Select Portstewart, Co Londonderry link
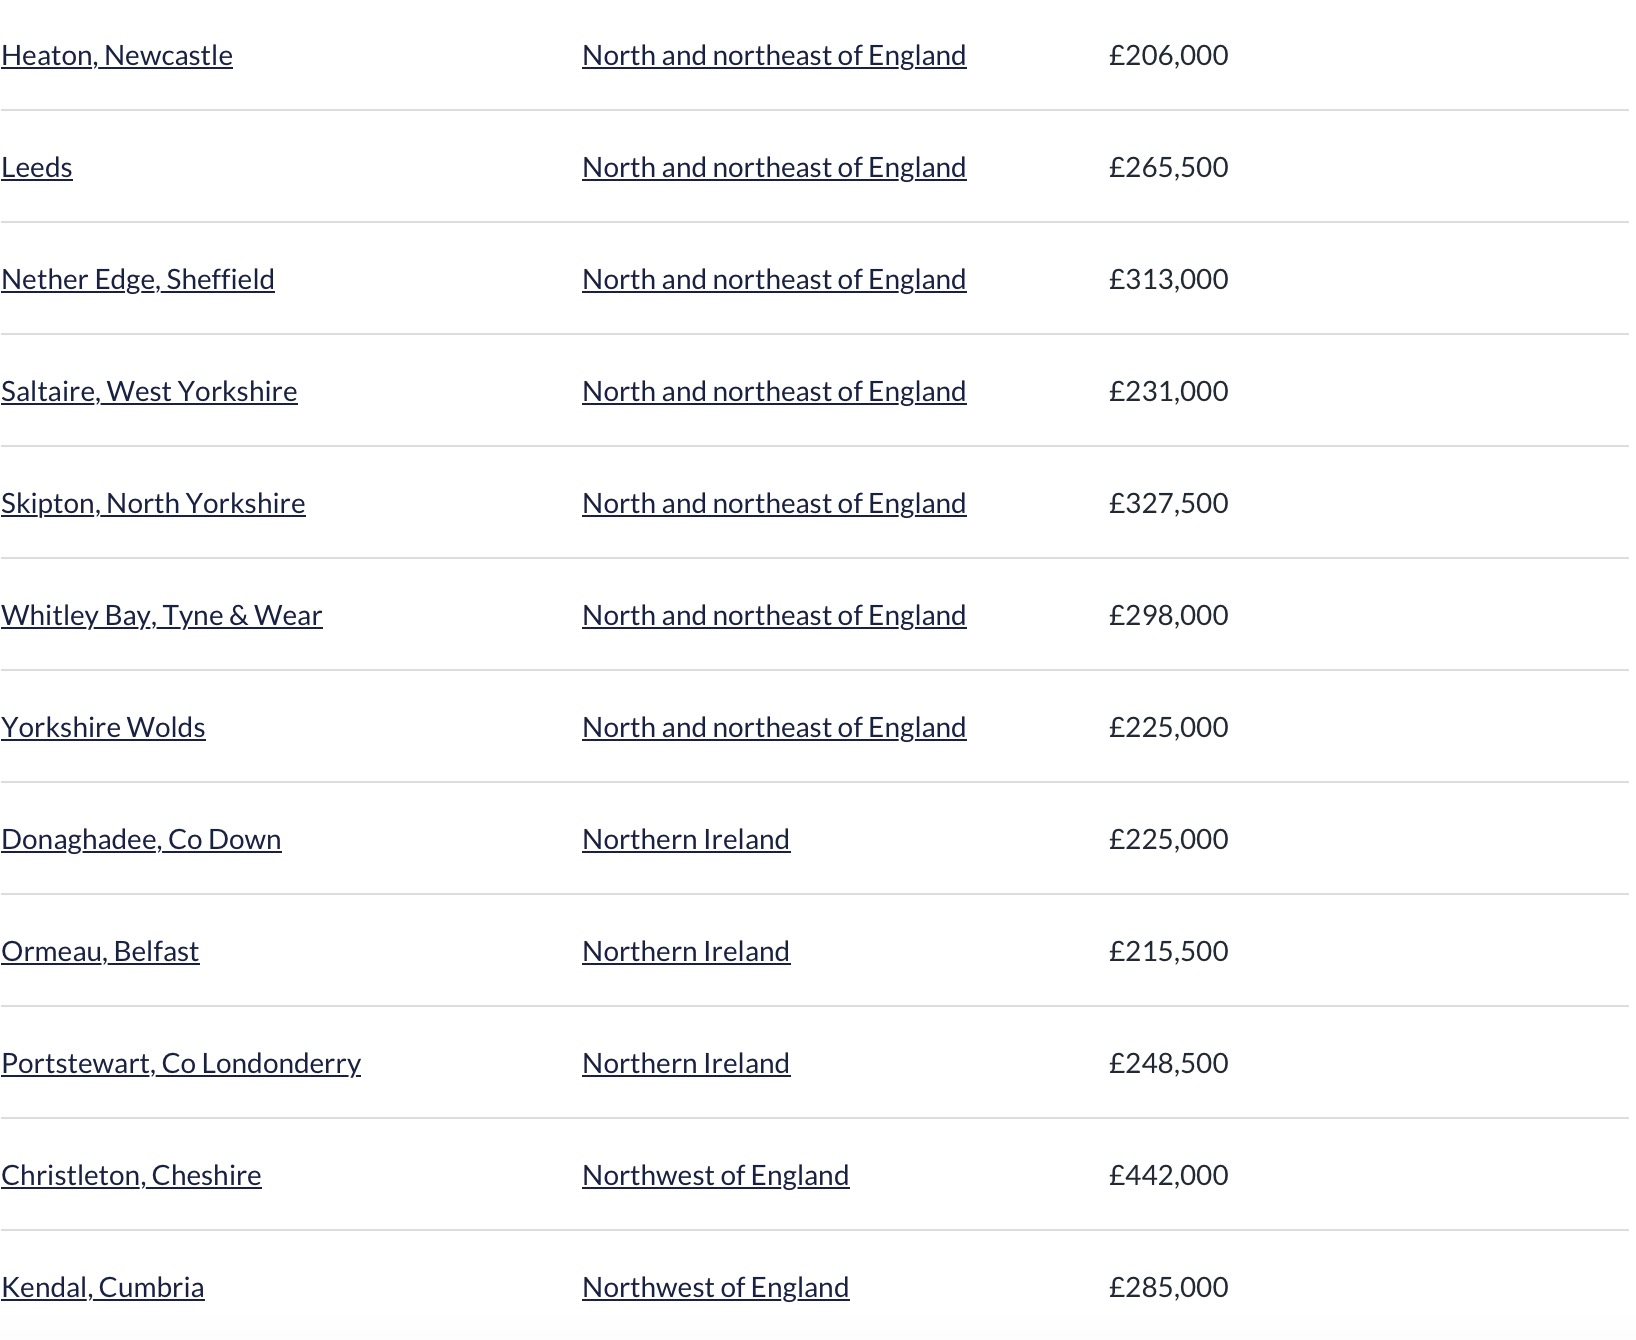 click(x=181, y=1063)
